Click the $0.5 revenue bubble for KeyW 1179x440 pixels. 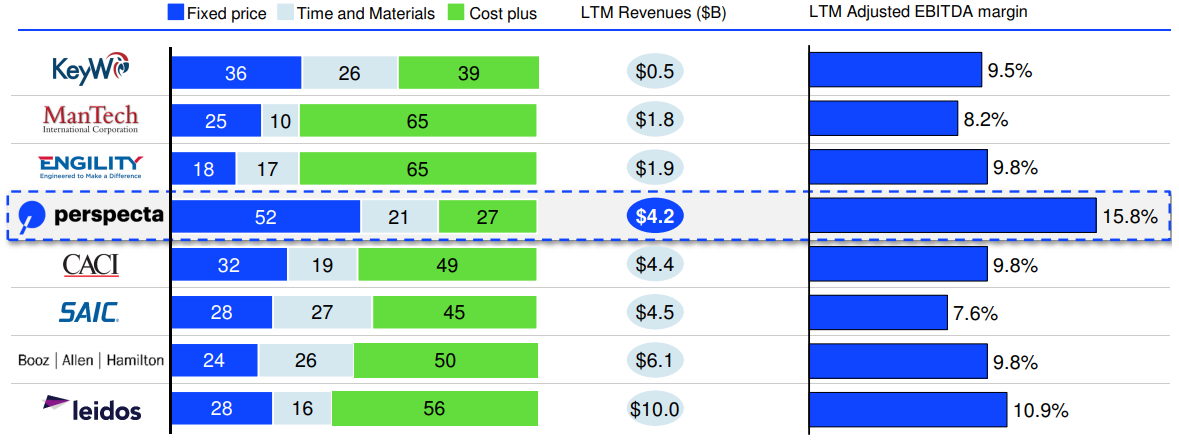(656, 72)
